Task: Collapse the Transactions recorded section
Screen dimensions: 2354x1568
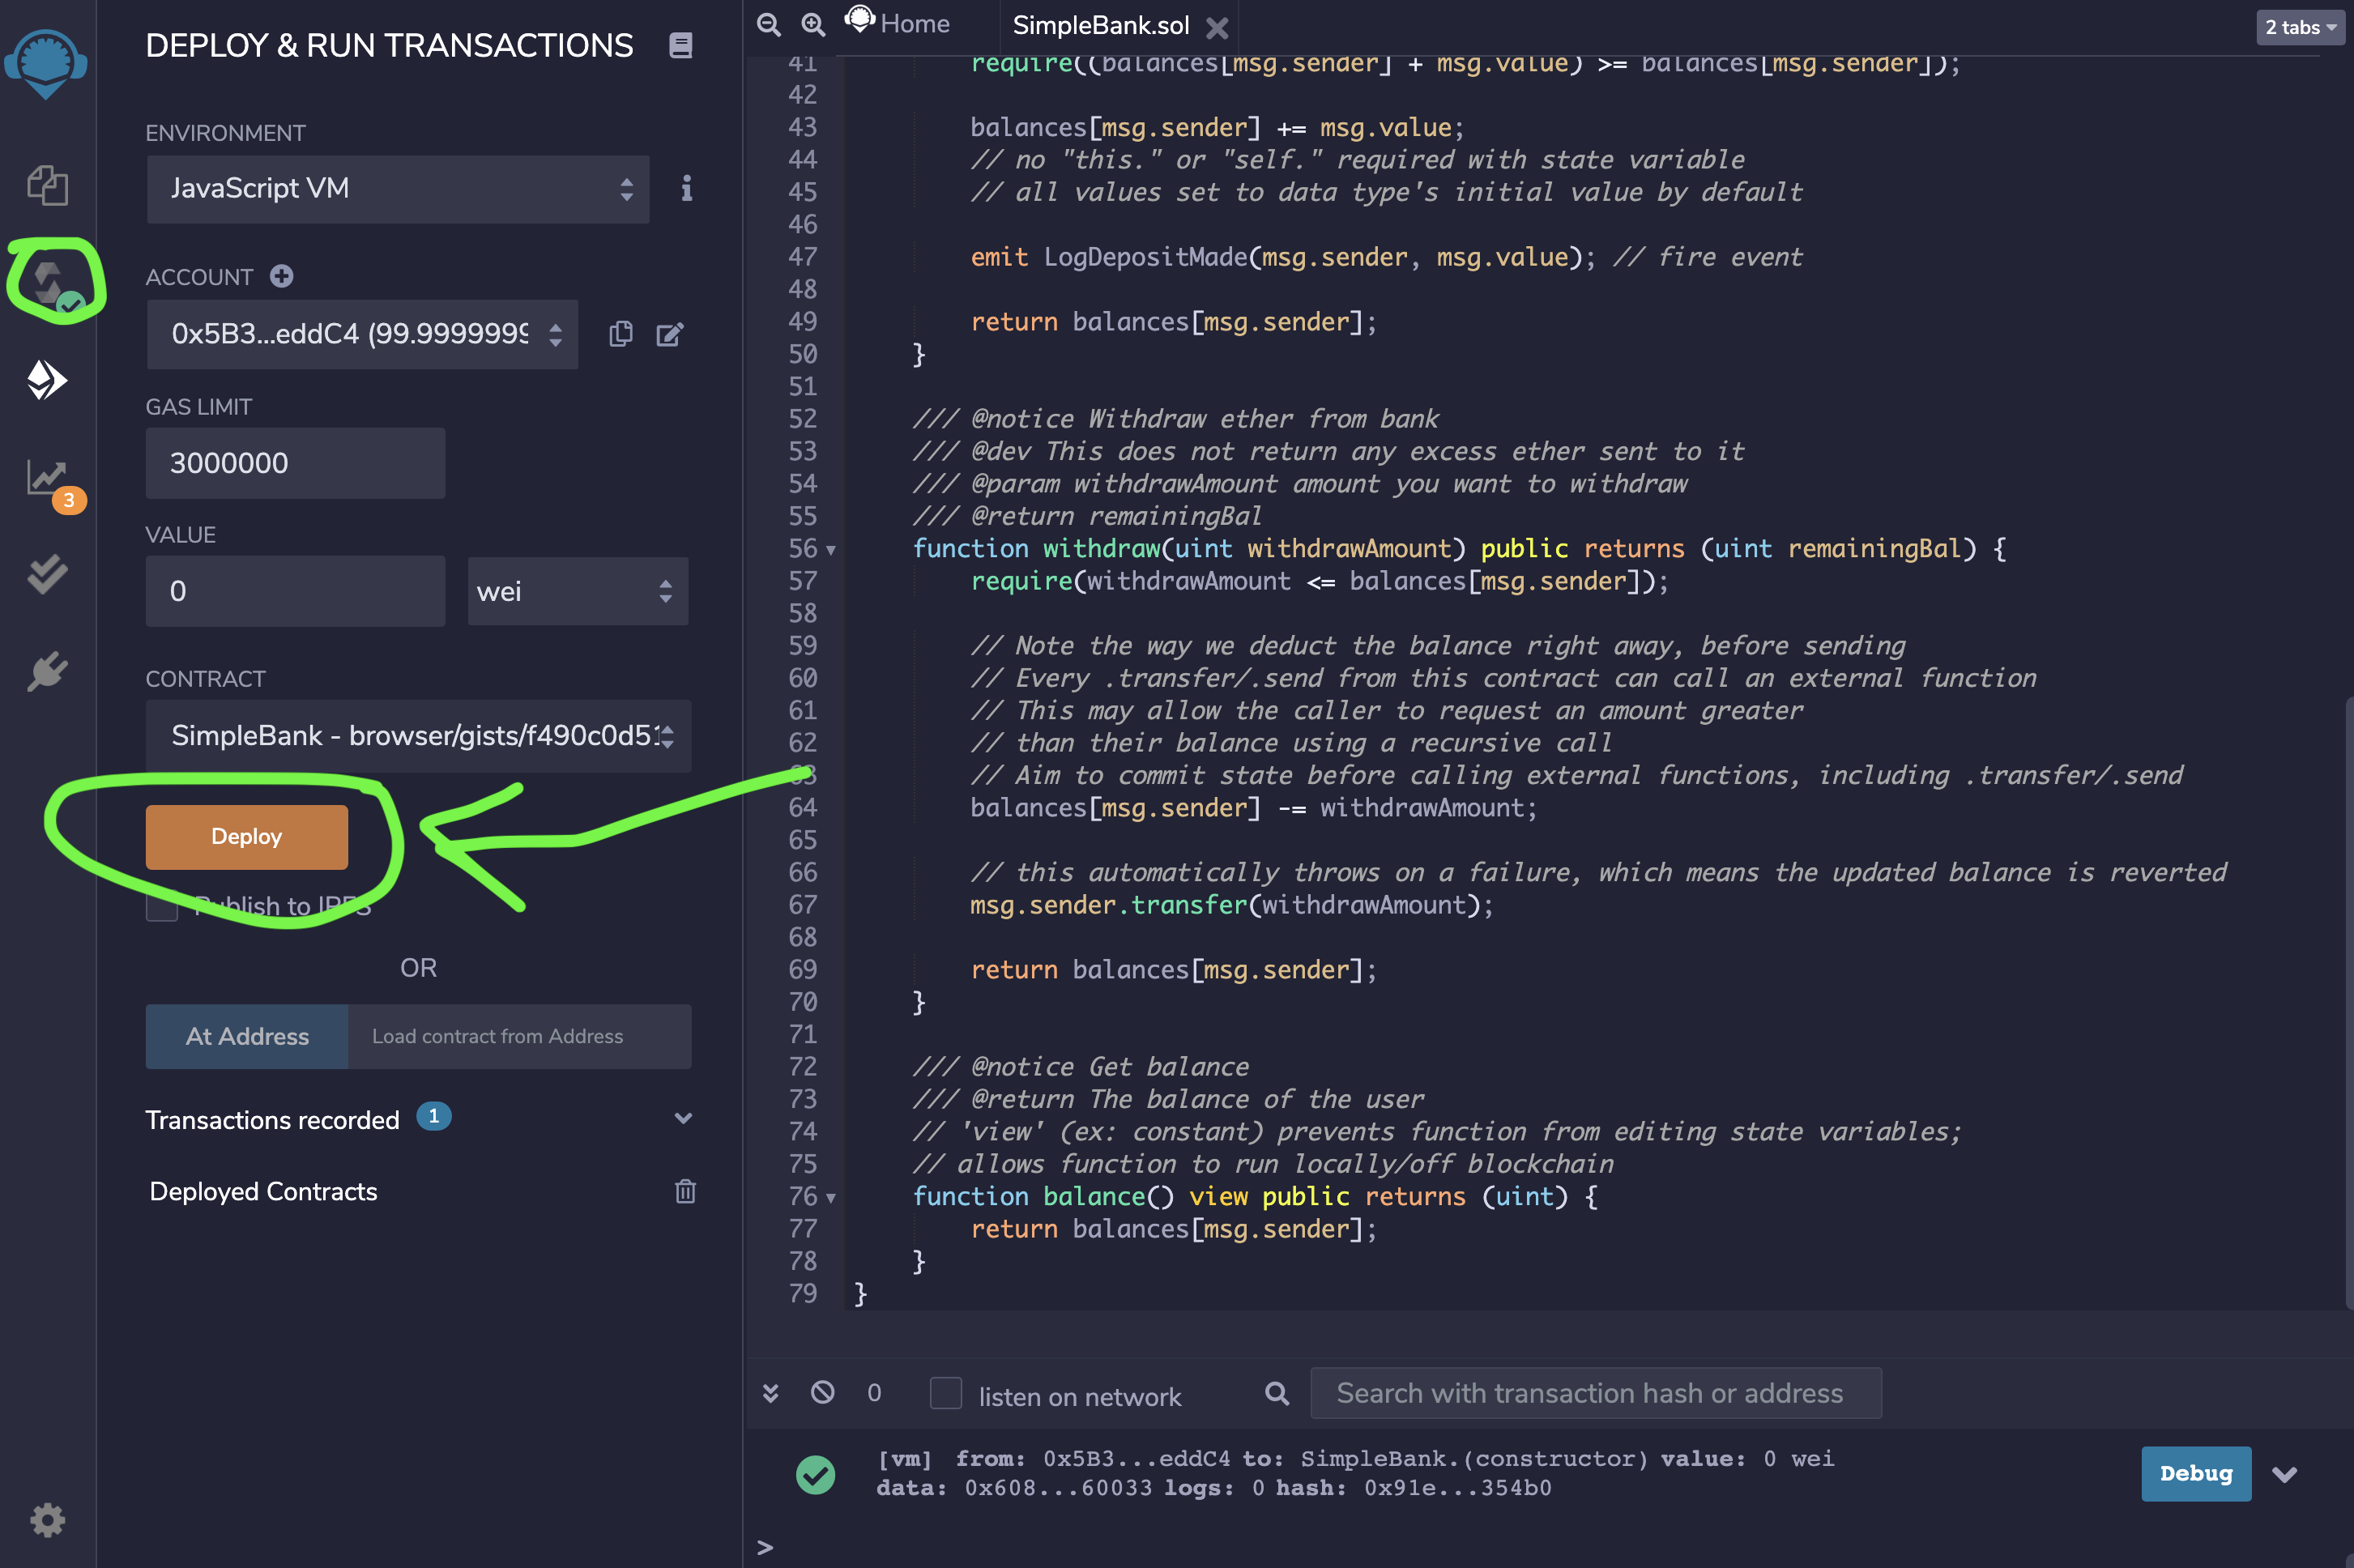Action: point(683,1119)
